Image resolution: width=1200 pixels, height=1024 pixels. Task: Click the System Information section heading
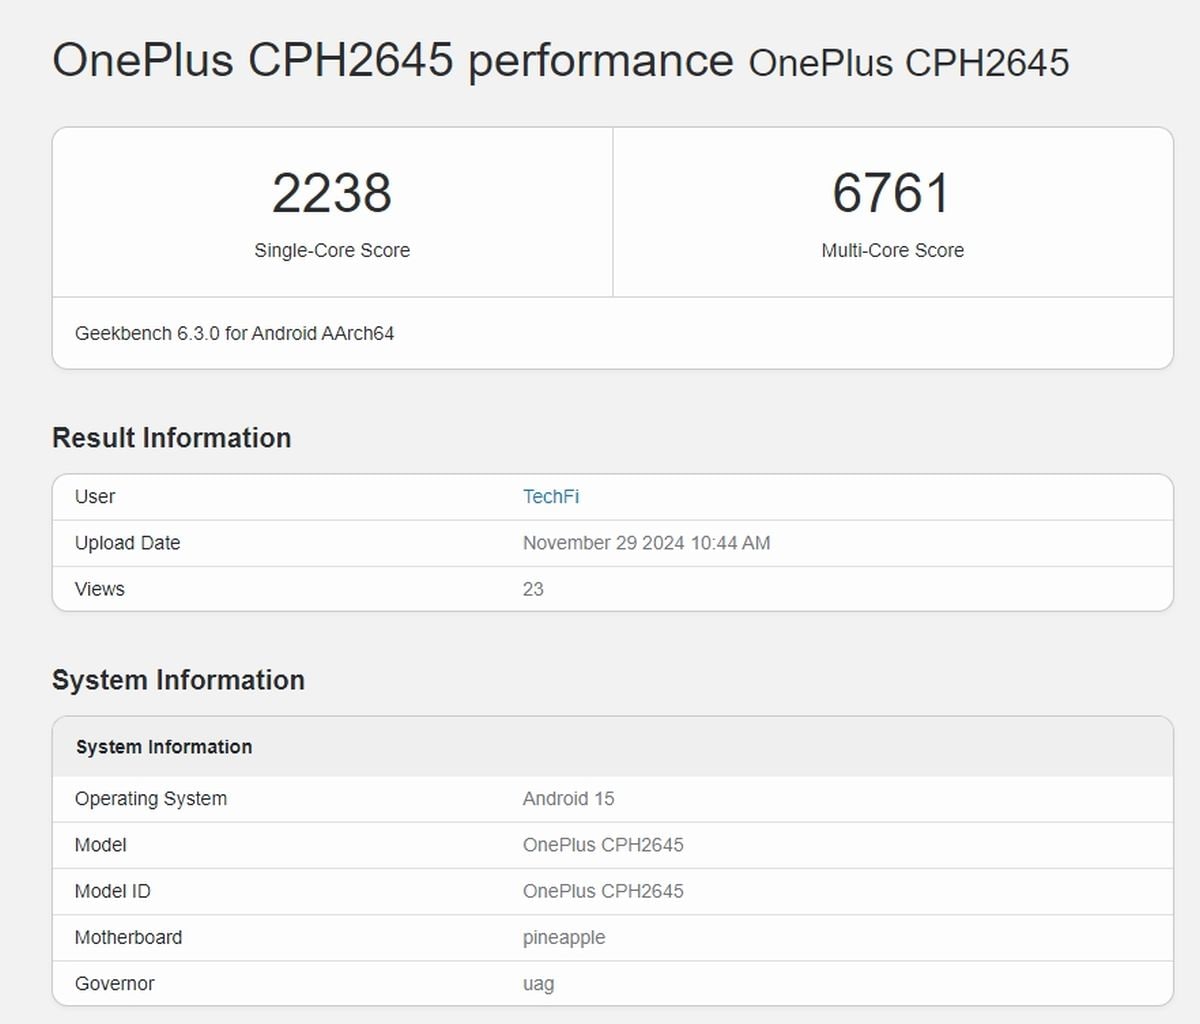point(178,680)
